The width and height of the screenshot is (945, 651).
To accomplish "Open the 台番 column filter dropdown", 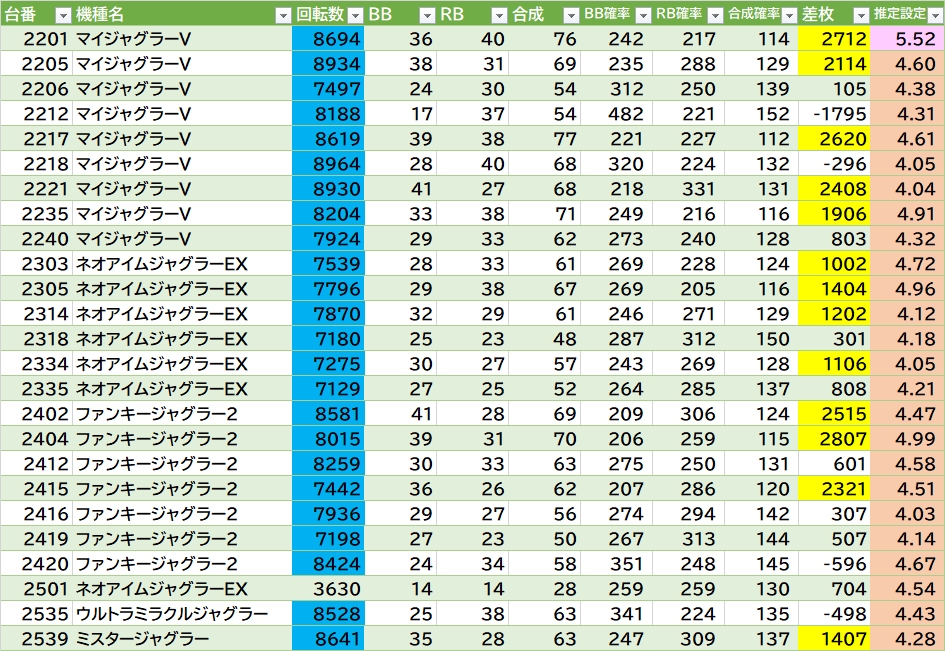I will [63, 16].
